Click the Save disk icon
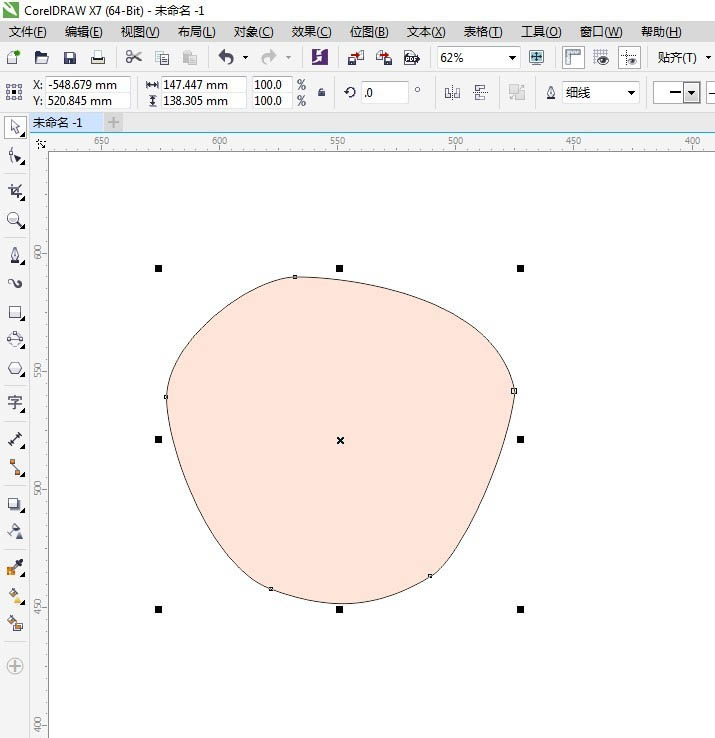The height and width of the screenshot is (738, 715). pyautogui.click(x=70, y=58)
